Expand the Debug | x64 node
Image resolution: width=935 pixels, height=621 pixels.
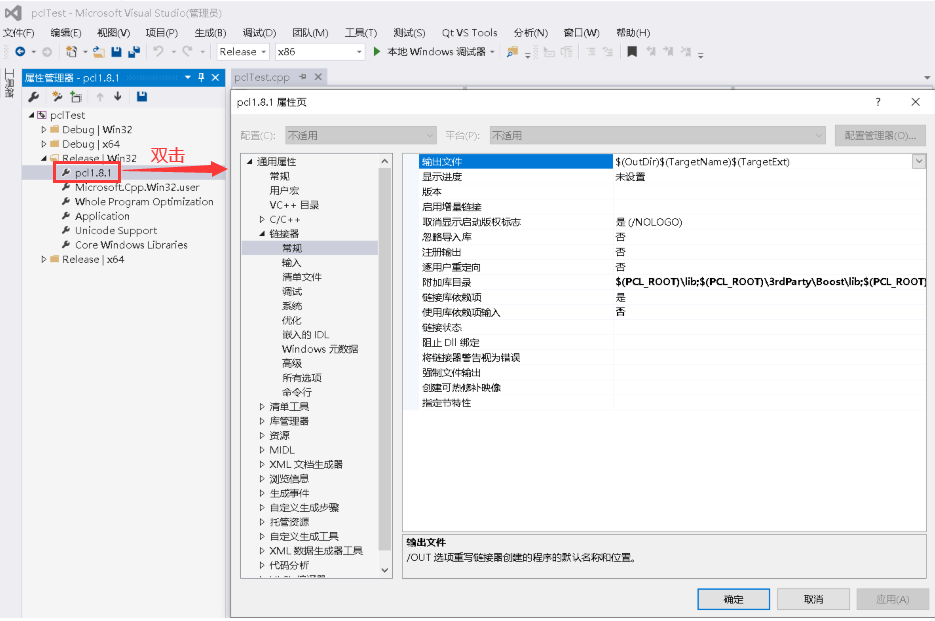click(x=44, y=144)
